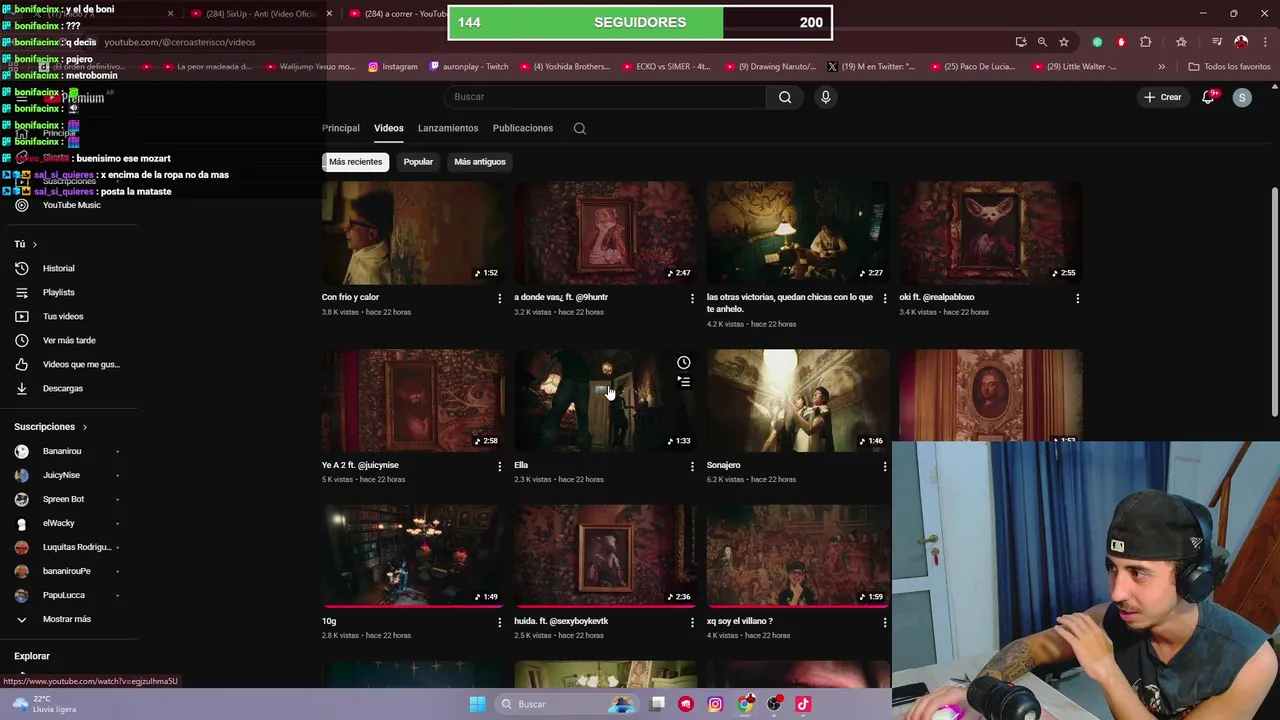
Task: Open TikTok app in the taskbar
Action: click(x=803, y=704)
